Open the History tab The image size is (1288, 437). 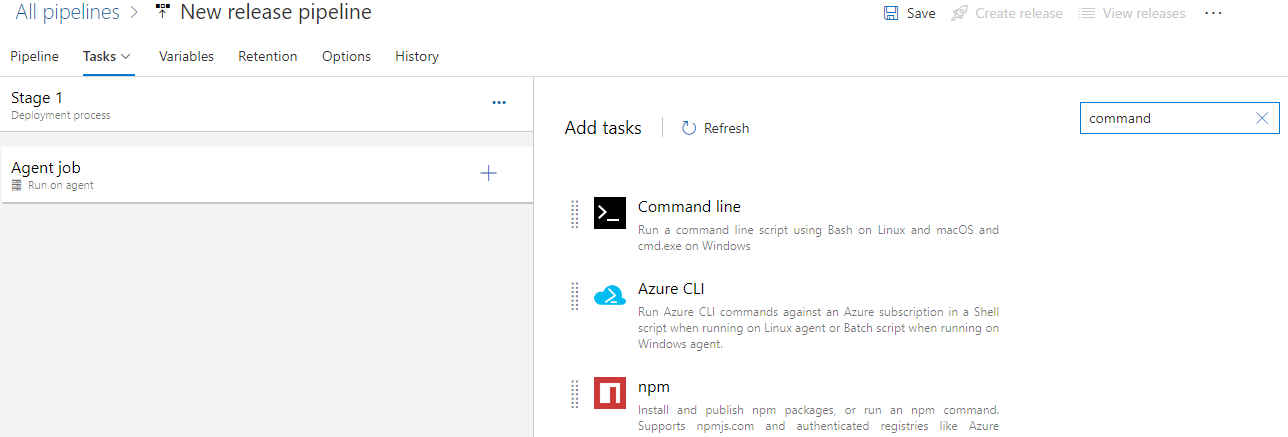(417, 57)
